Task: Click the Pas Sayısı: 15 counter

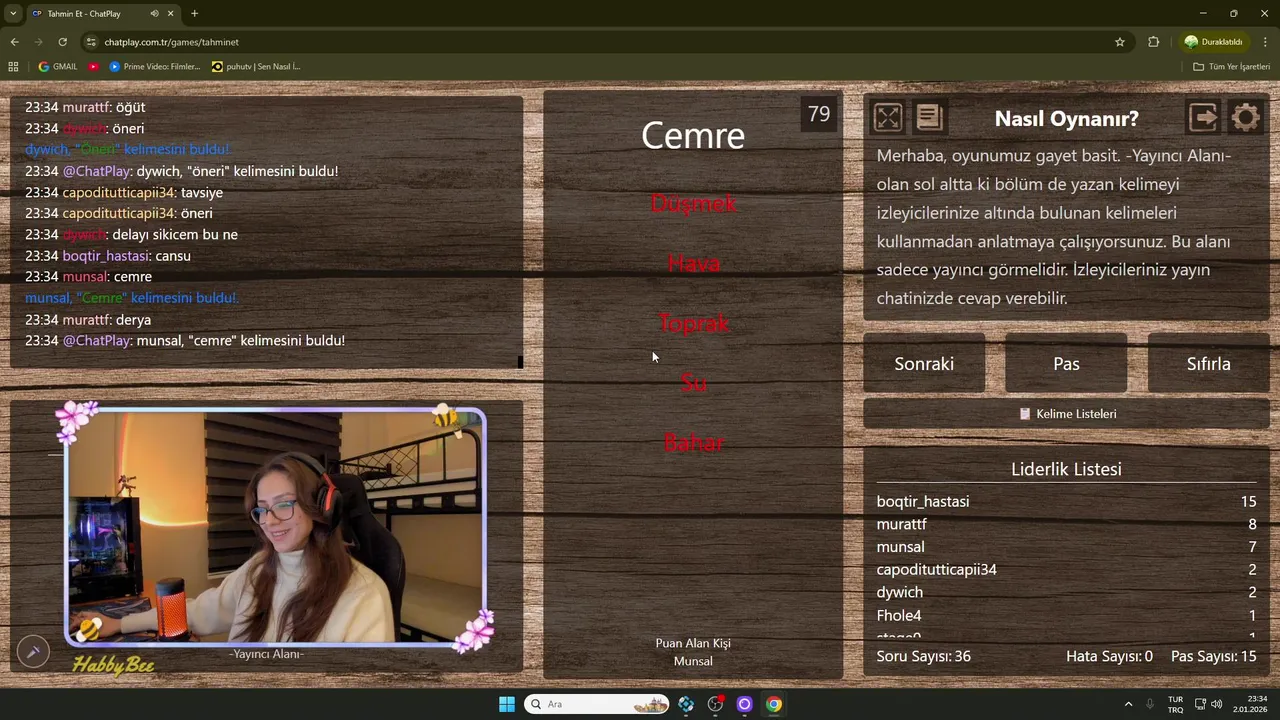Action: pyautogui.click(x=1213, y=656)
